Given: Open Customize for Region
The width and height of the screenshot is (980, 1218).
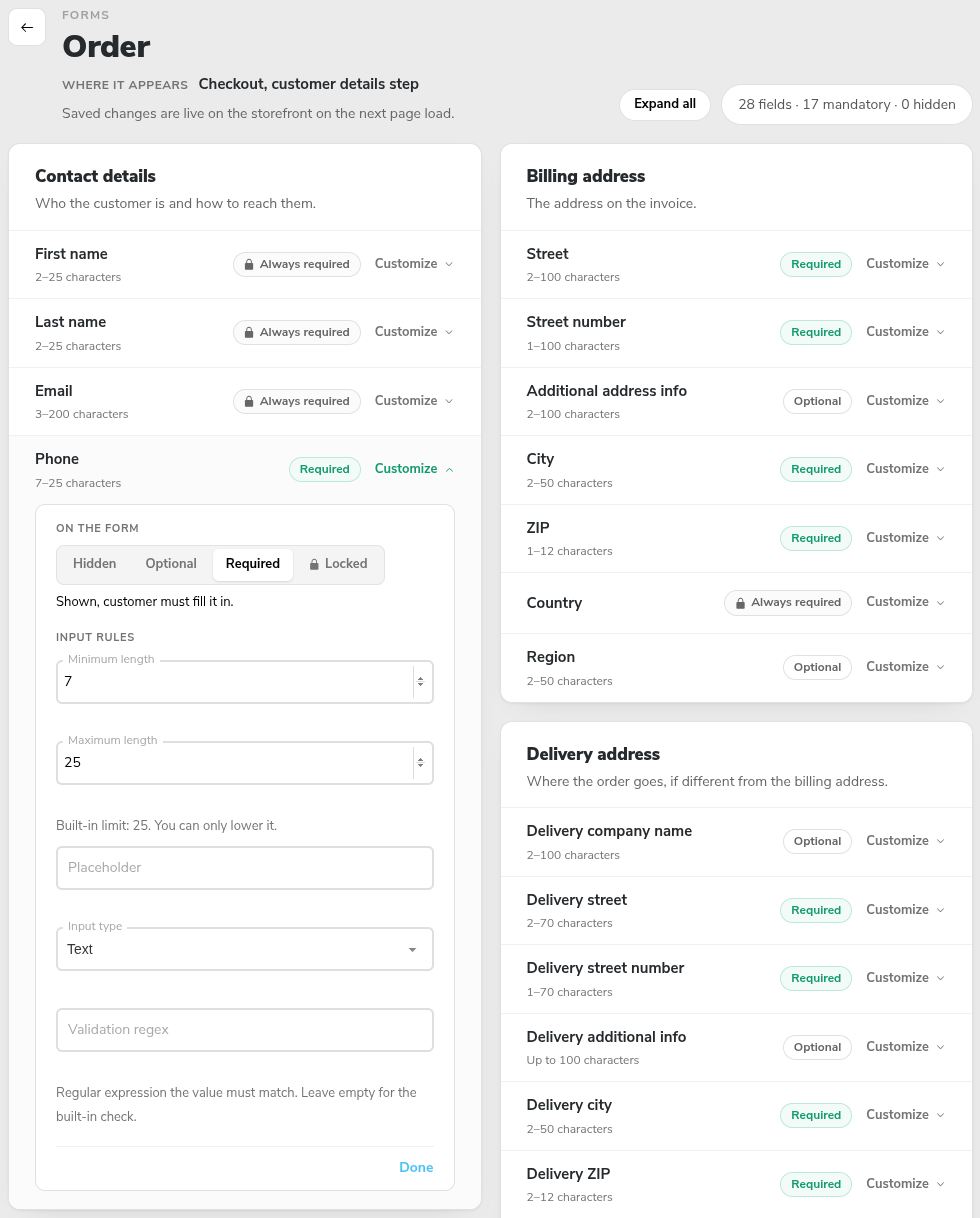Looking at the screenshot, I should tap(905, 667).
